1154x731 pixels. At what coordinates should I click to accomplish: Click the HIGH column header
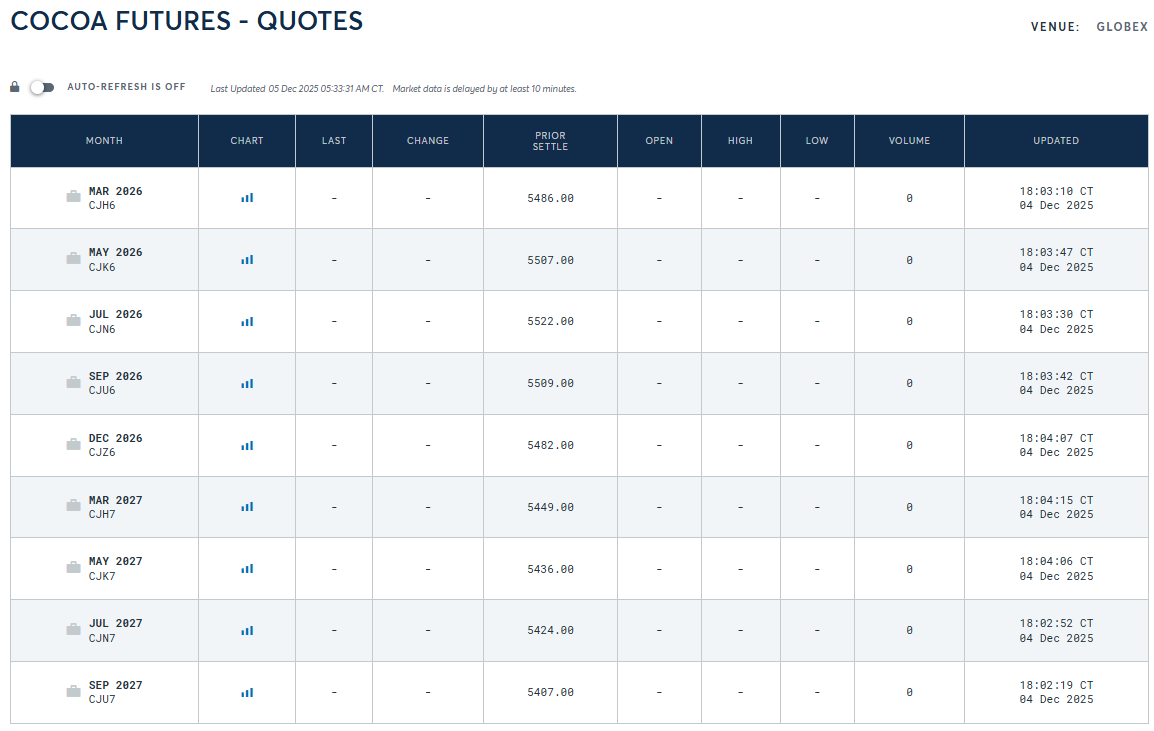(x=740, y=141)
